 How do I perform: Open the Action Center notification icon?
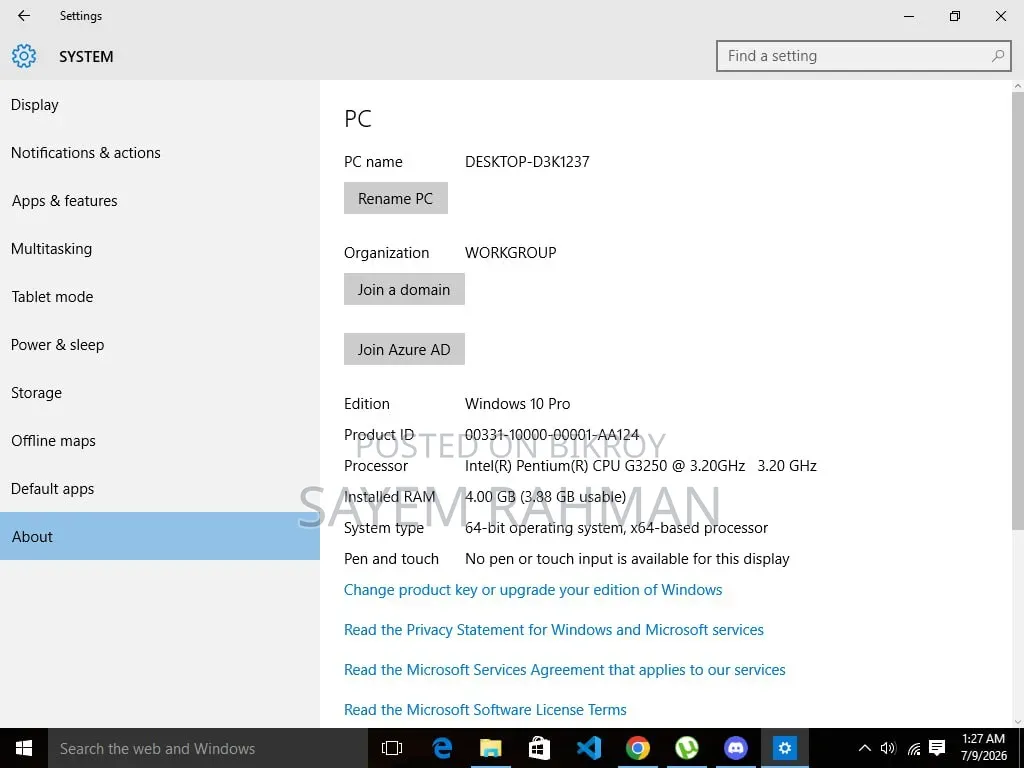937,748
